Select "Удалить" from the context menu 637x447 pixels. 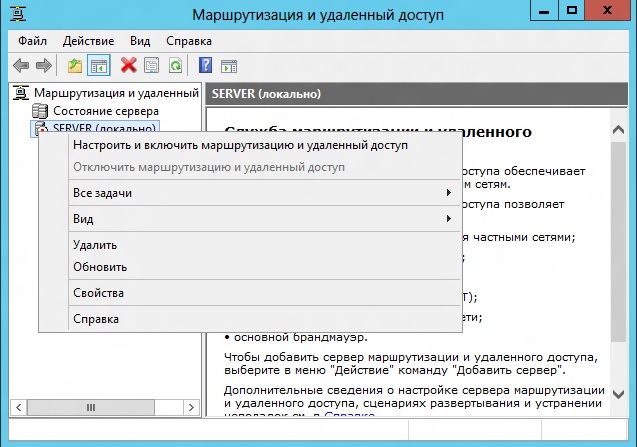point(95,245)
